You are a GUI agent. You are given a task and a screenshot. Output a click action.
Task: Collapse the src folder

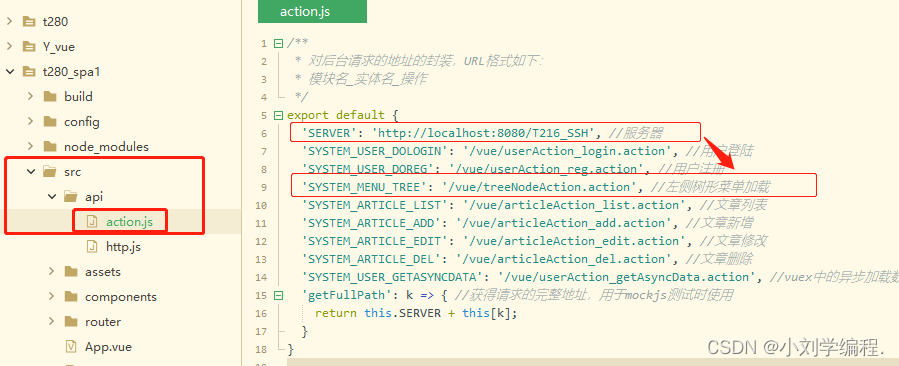pyautogui.click(x=30, y=172)
